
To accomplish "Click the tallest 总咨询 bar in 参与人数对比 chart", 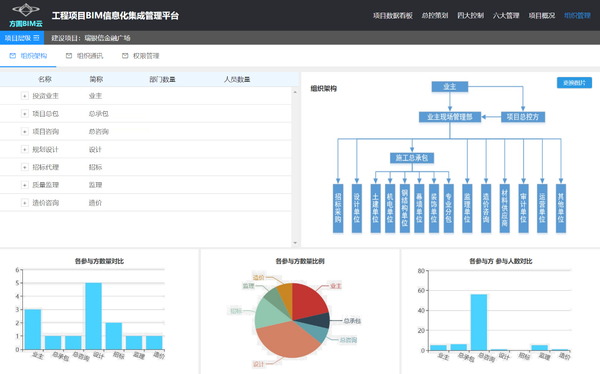I will (479, 322).
